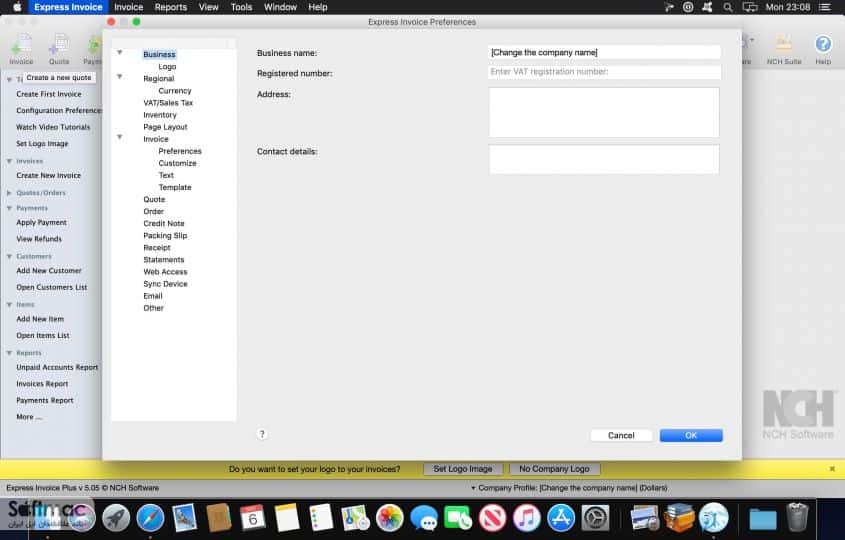Screen dimensions: 845x540
Task: Click Cancel in the Preferences dialog
Action: (621, 435)
